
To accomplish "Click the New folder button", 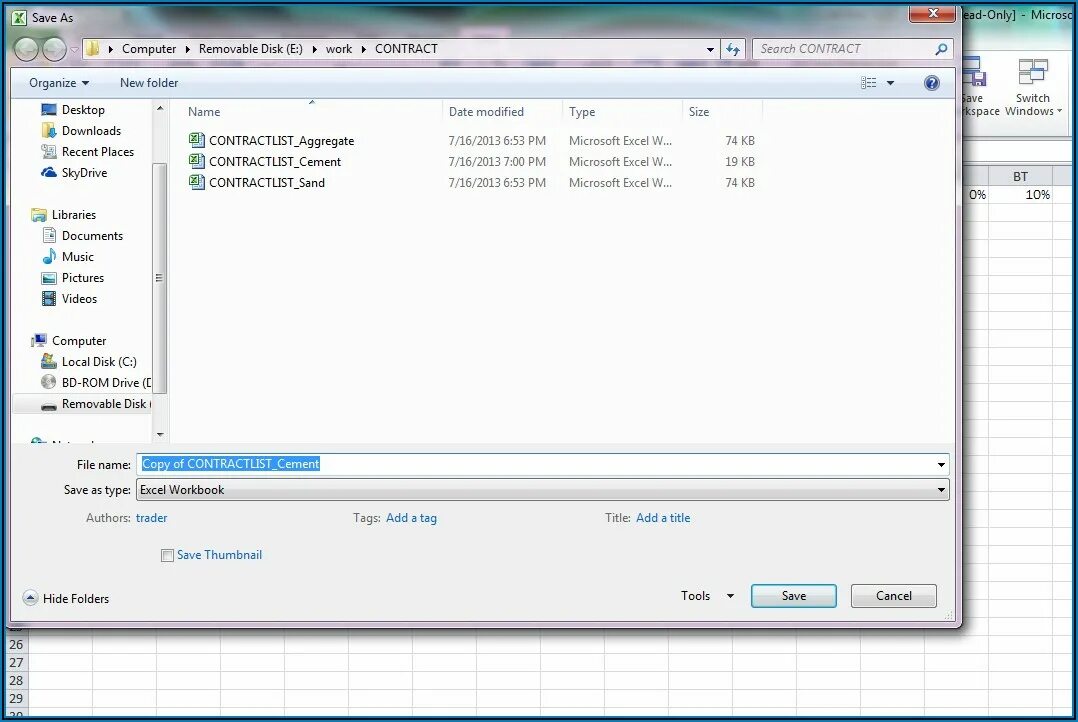I will 149,83.
